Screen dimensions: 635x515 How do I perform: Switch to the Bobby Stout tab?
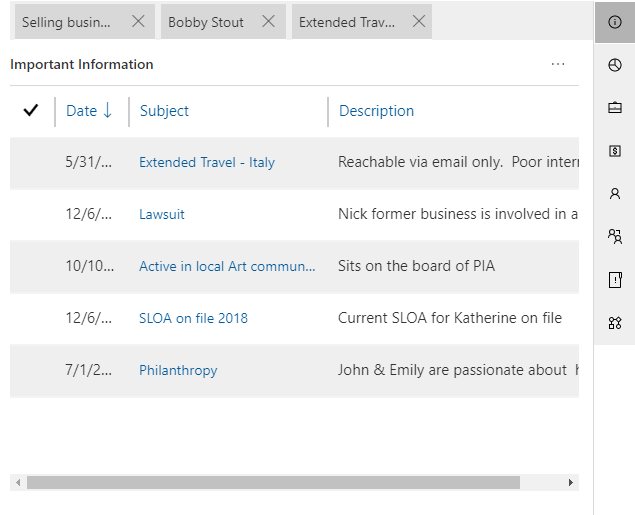tap(206, 22)
